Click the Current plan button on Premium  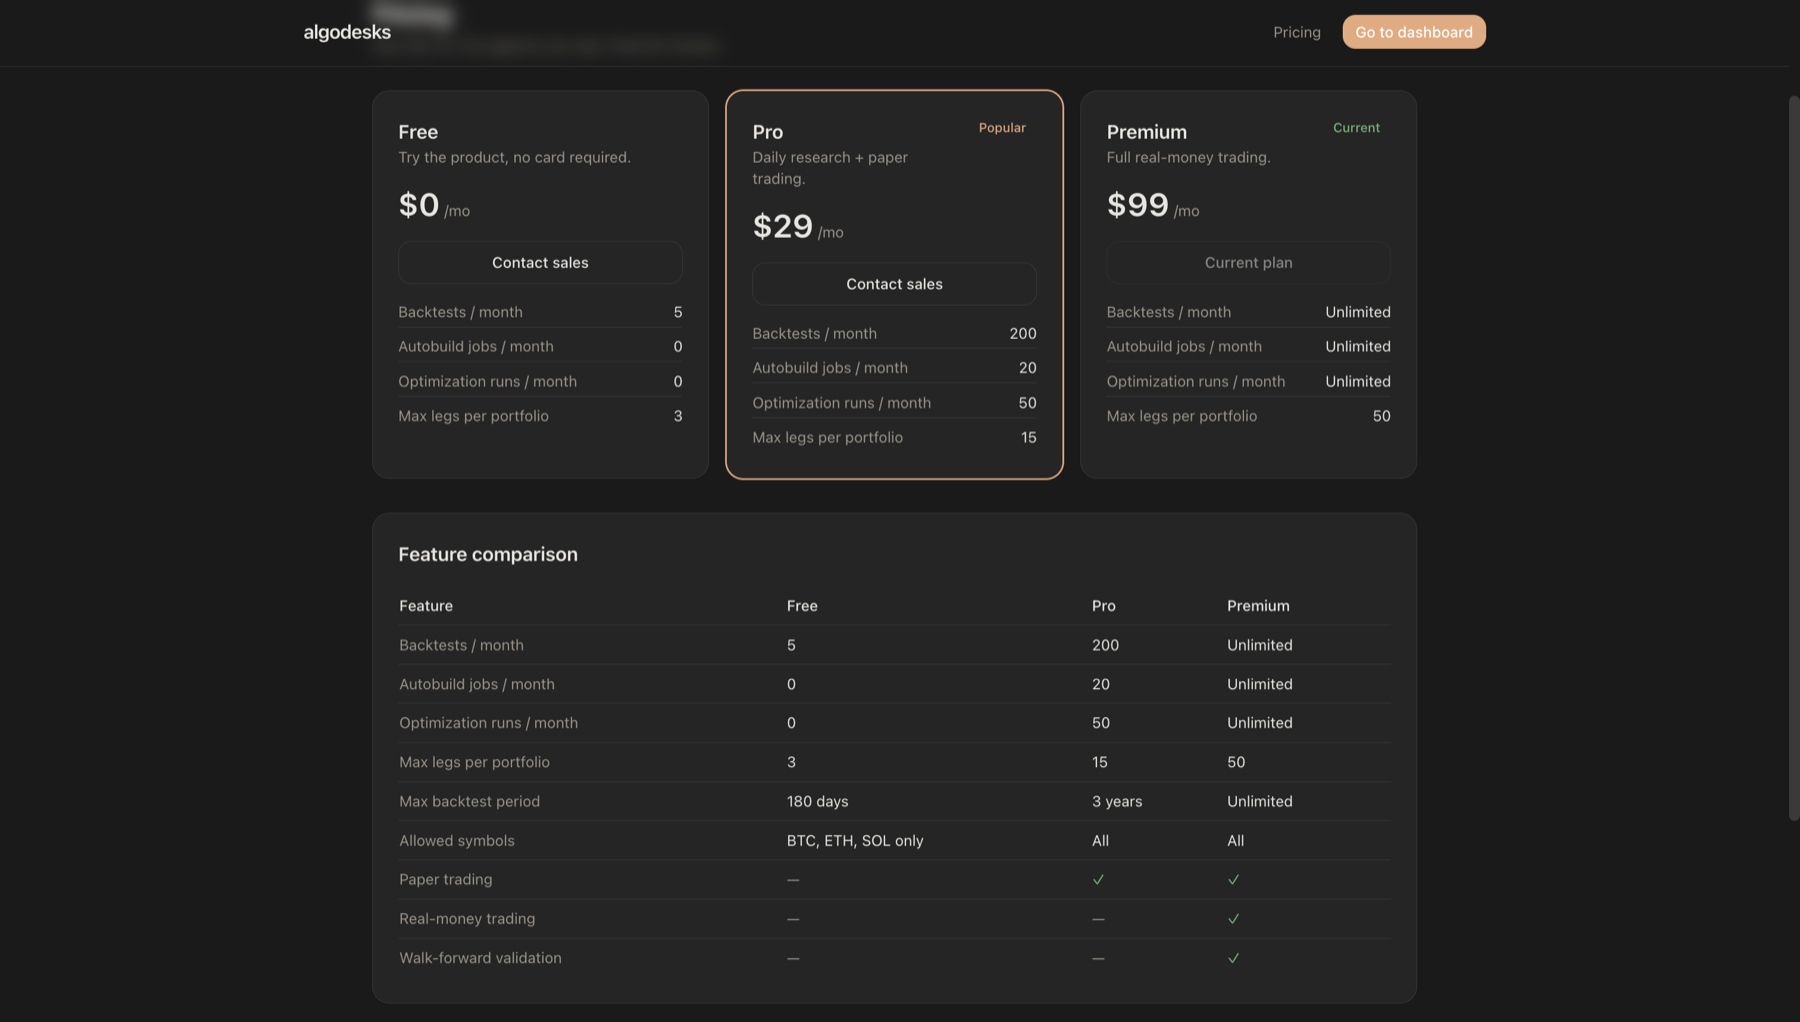point(1248,262)
